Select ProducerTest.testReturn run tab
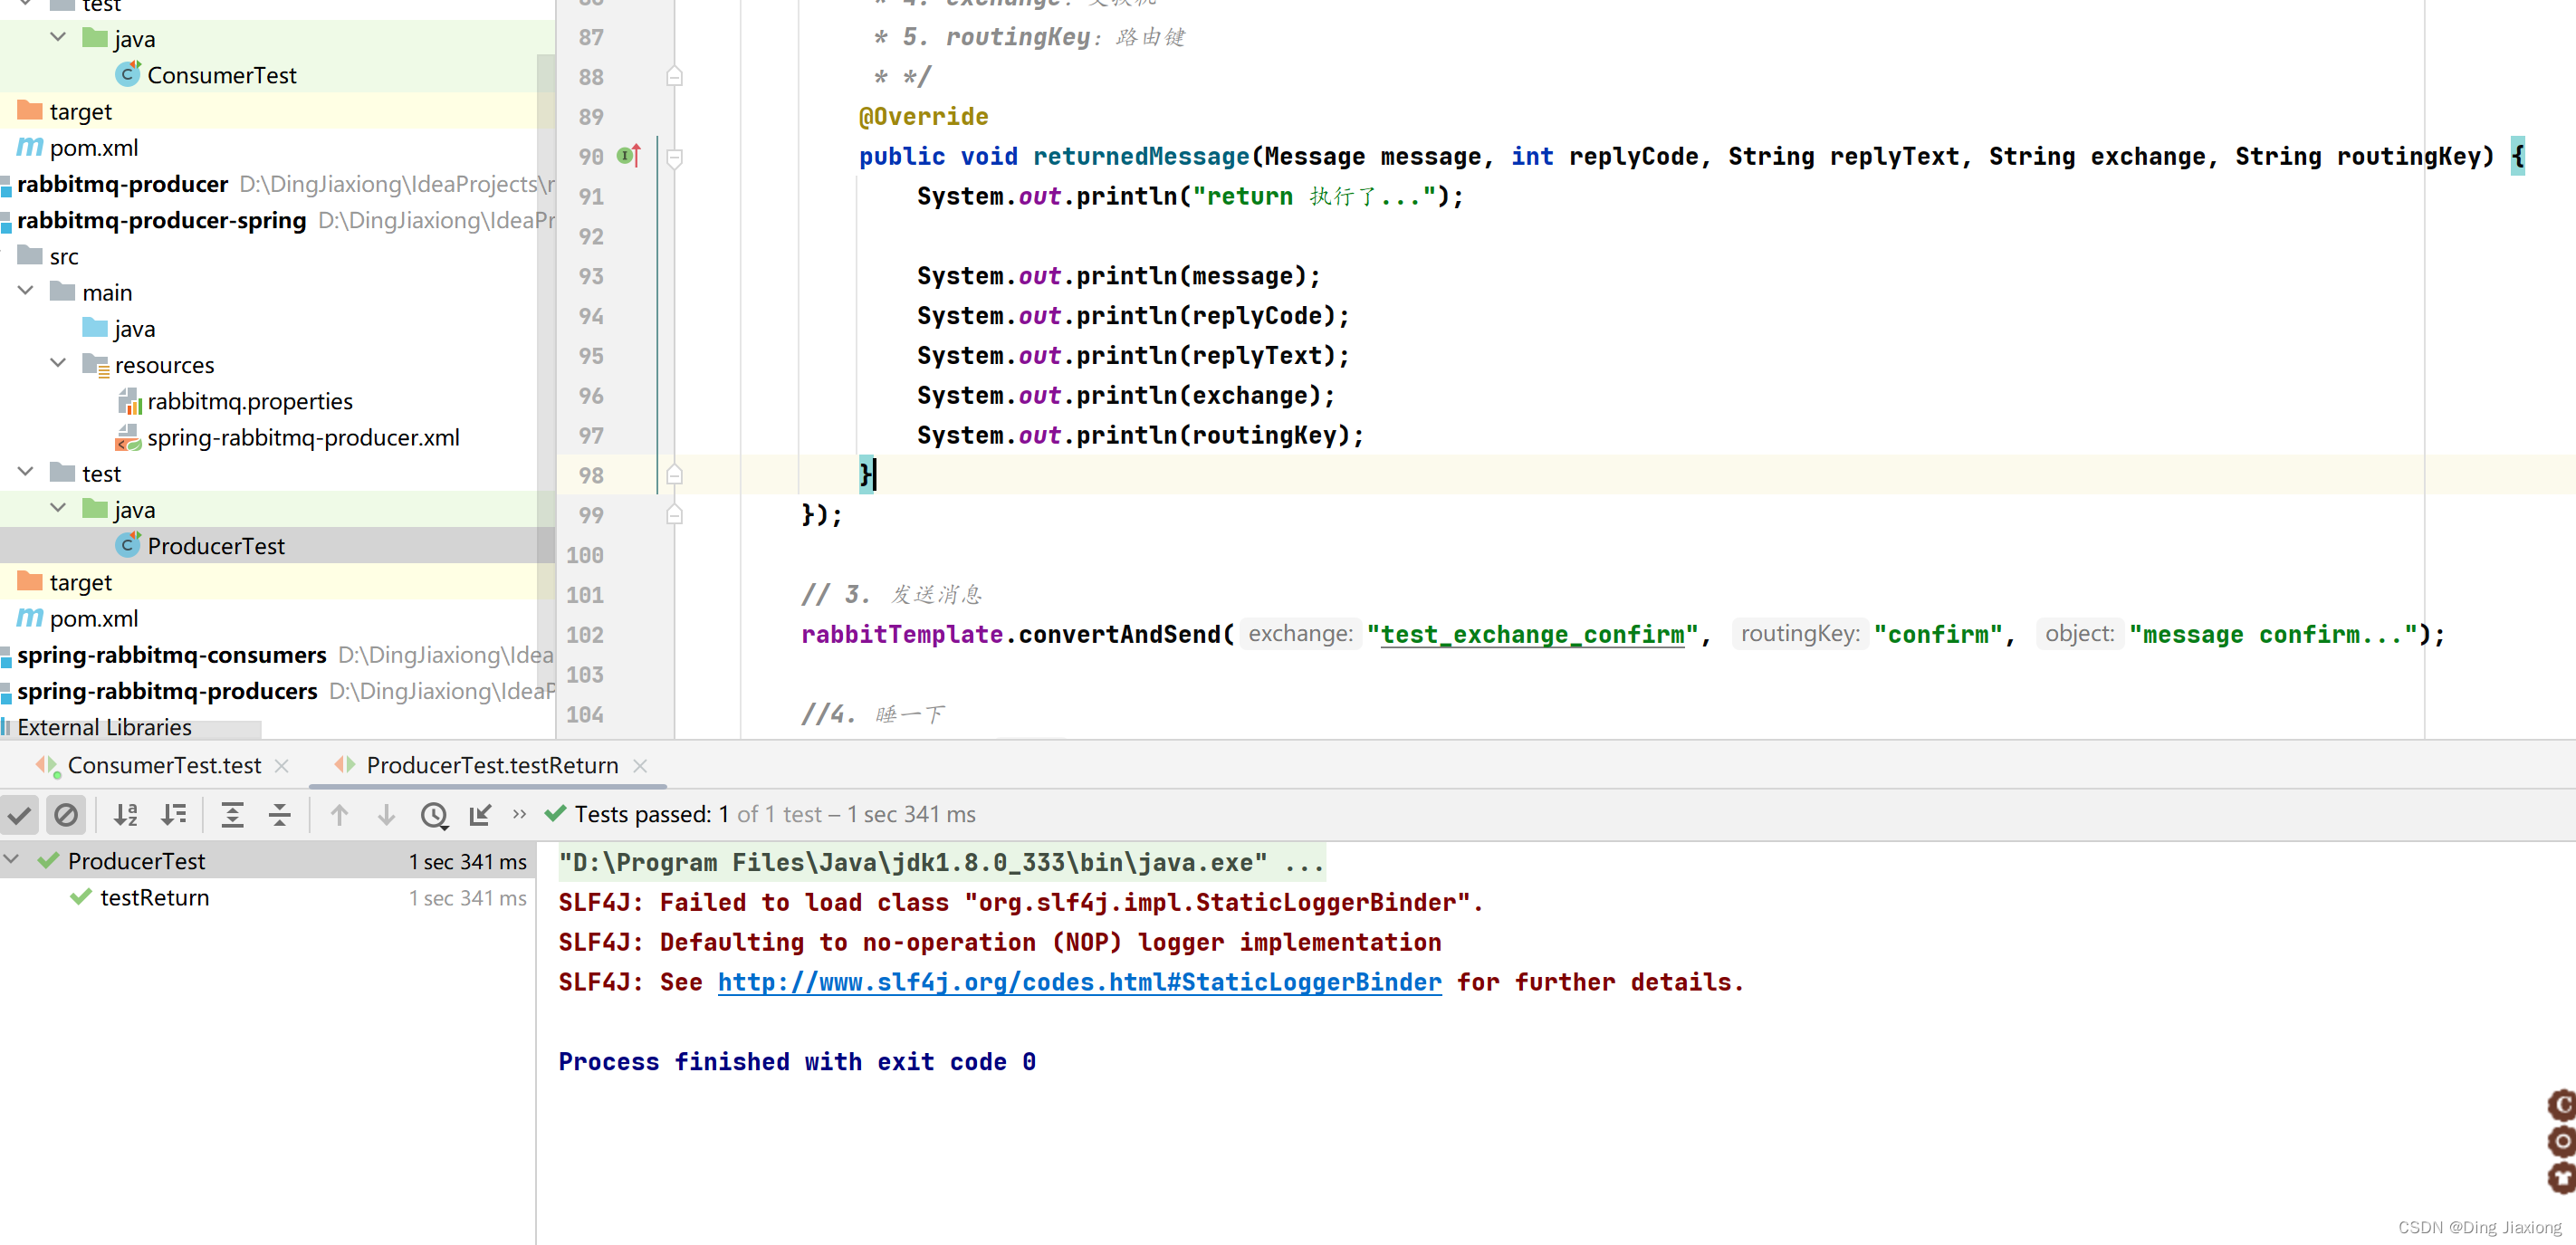The width and height of the screenshot is (2576, 1245). (492, 765)
